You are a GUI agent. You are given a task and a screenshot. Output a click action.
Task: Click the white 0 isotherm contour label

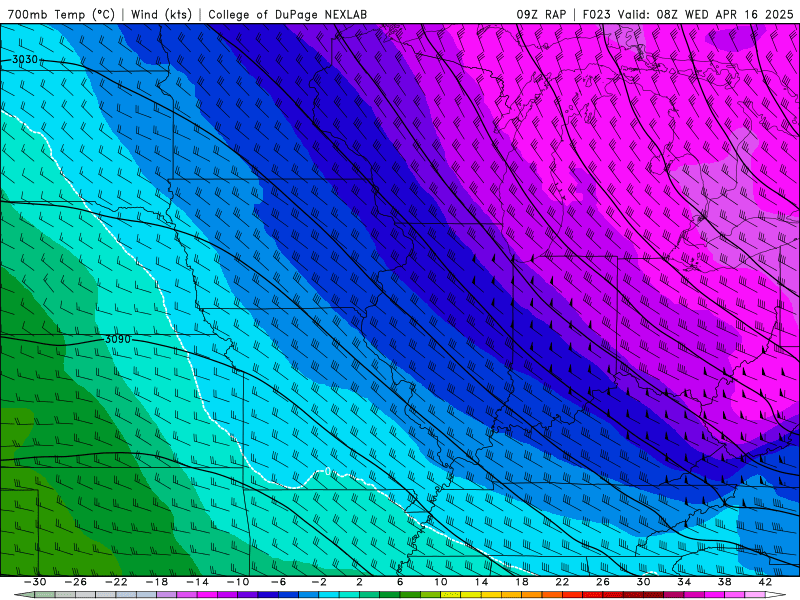click(328, 472)
